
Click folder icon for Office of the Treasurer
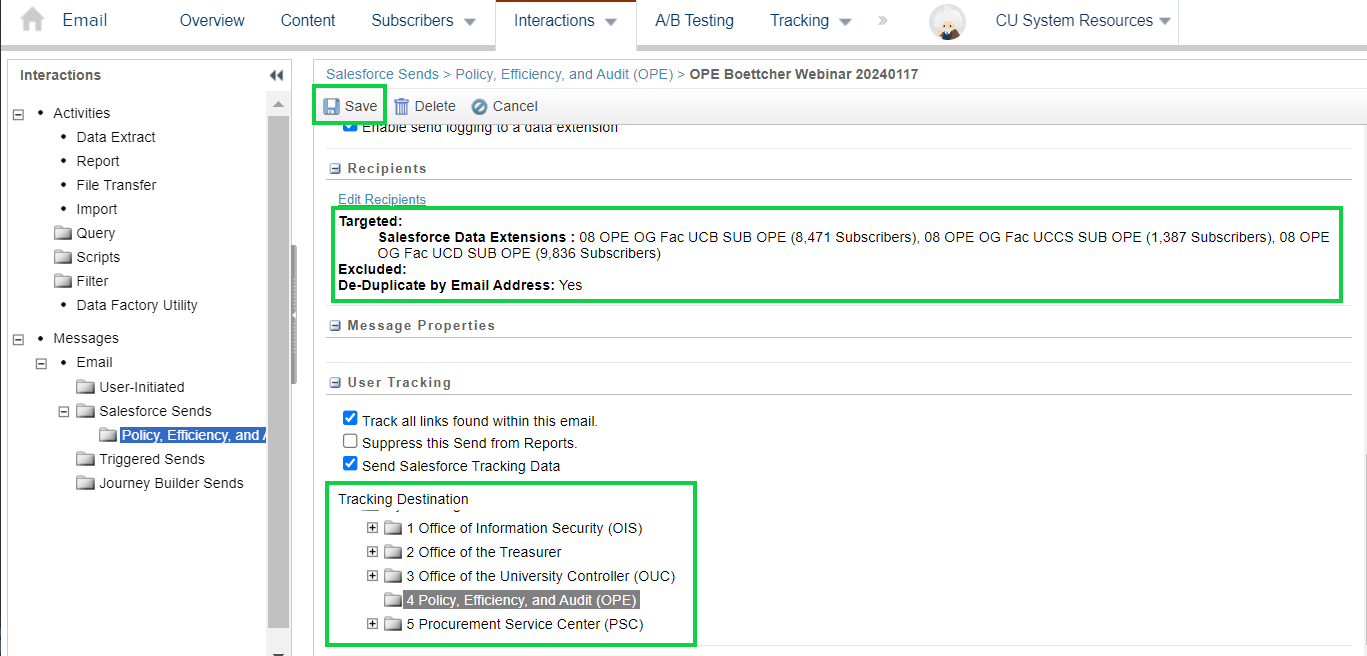point(393,552)
